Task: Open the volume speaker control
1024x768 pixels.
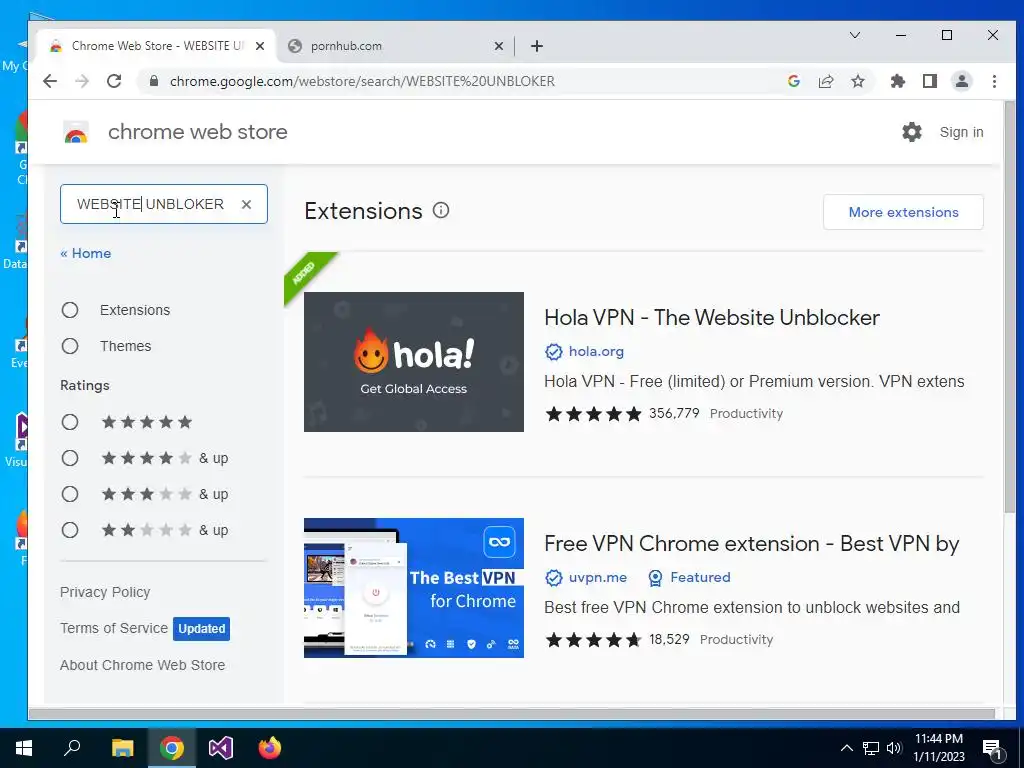Action: click(894, 748)
